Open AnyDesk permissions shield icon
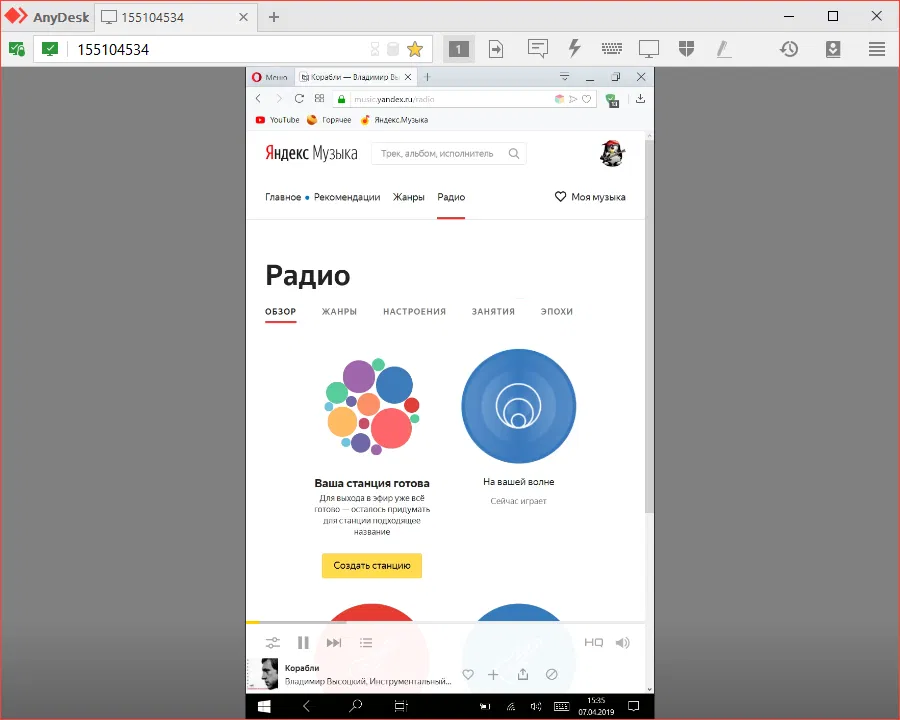Image resolution: width=900 pixels, height=720 pixels. coord(686,49)
